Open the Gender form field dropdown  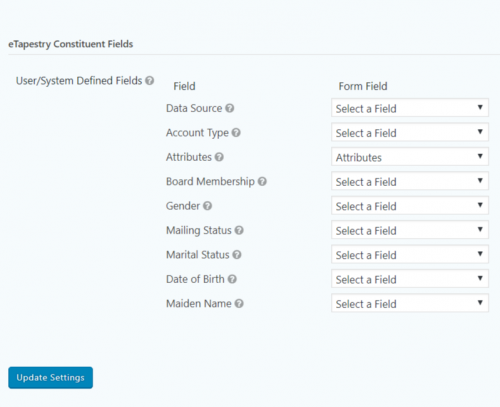(410, 205)
